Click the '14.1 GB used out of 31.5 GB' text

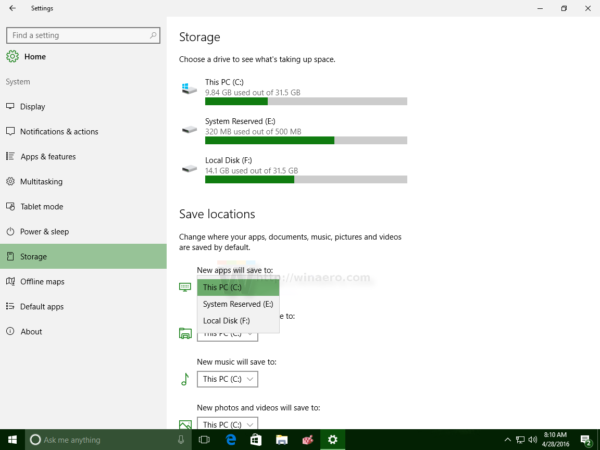click(251, 170)
